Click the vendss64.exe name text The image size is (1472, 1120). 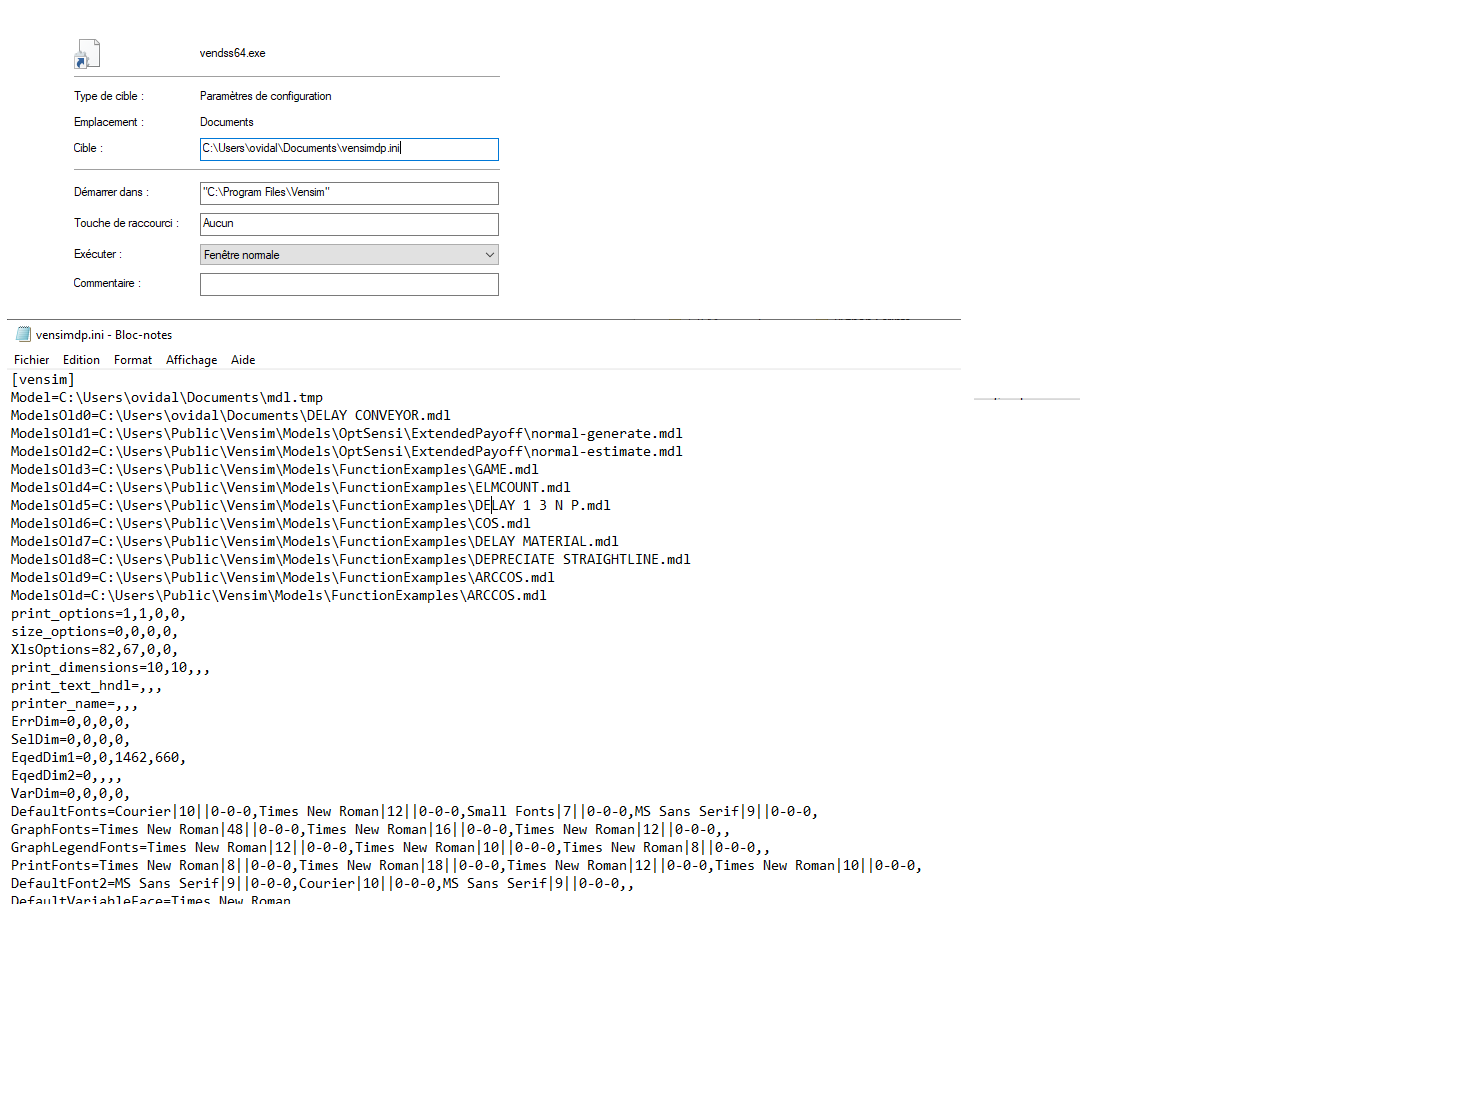(232, 53)
